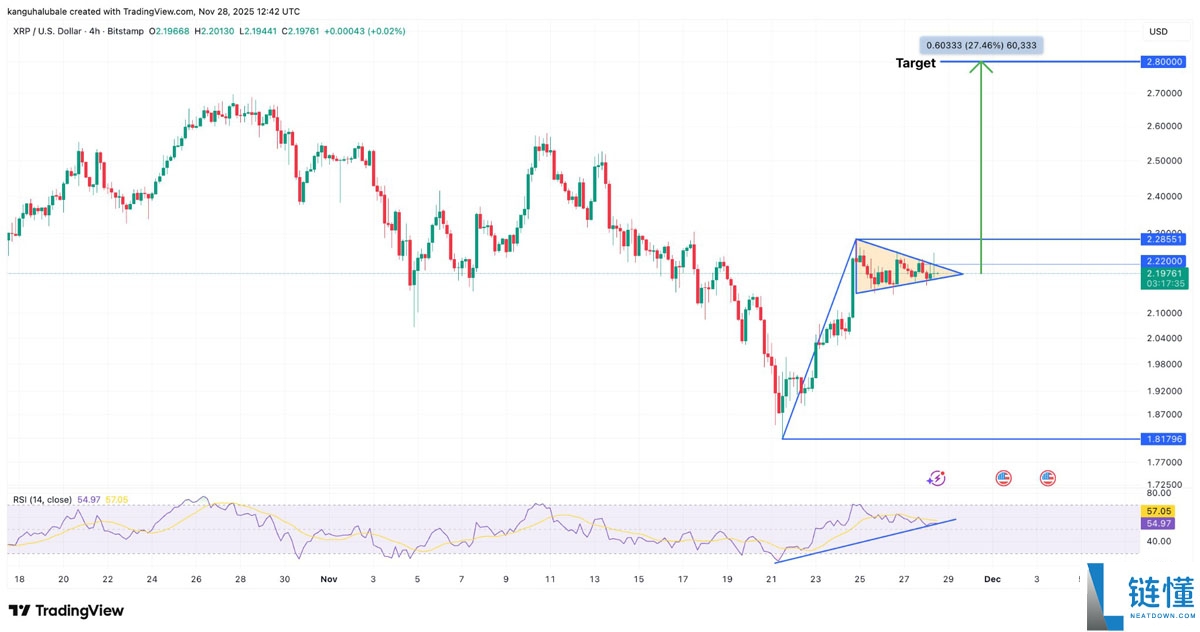
Task: Click the purple AI spark icon on the chart
Action: [936, 479]
